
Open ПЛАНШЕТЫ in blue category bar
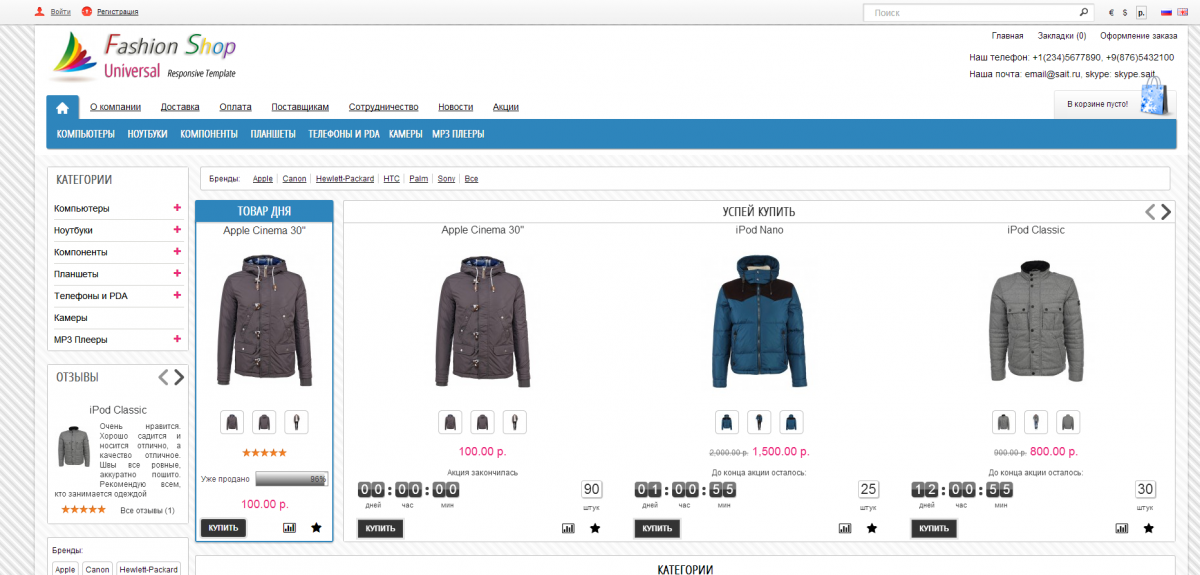click(x=272, y=134)
